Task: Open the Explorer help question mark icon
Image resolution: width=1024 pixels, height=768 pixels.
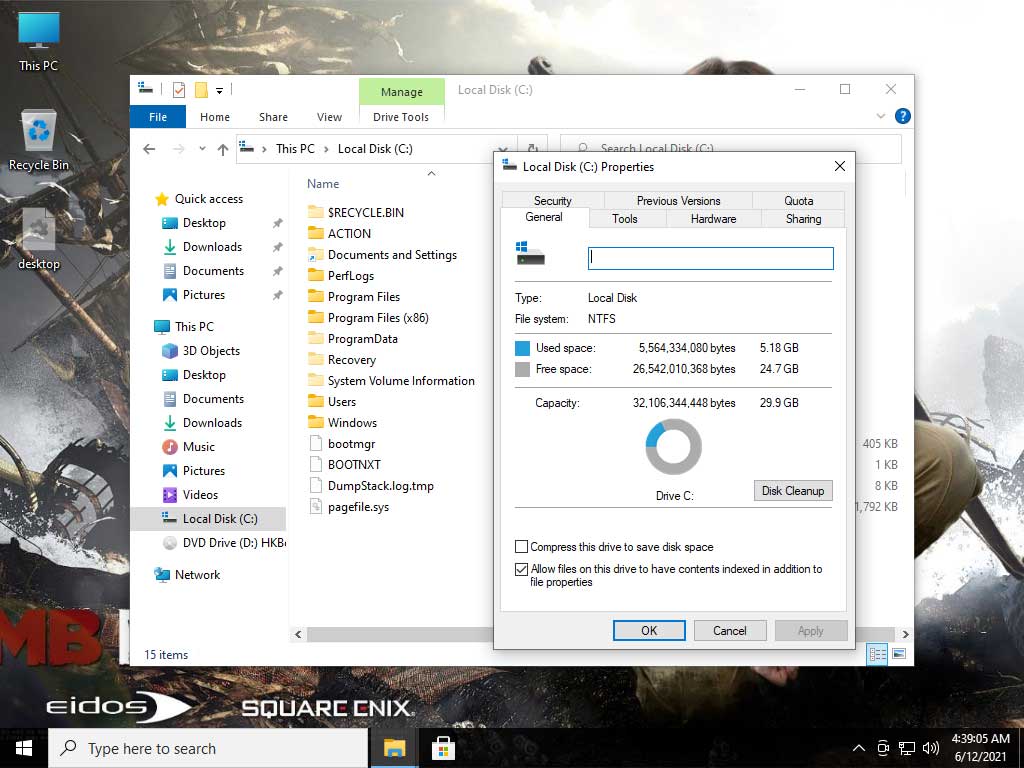Action: tap(903, 116)
